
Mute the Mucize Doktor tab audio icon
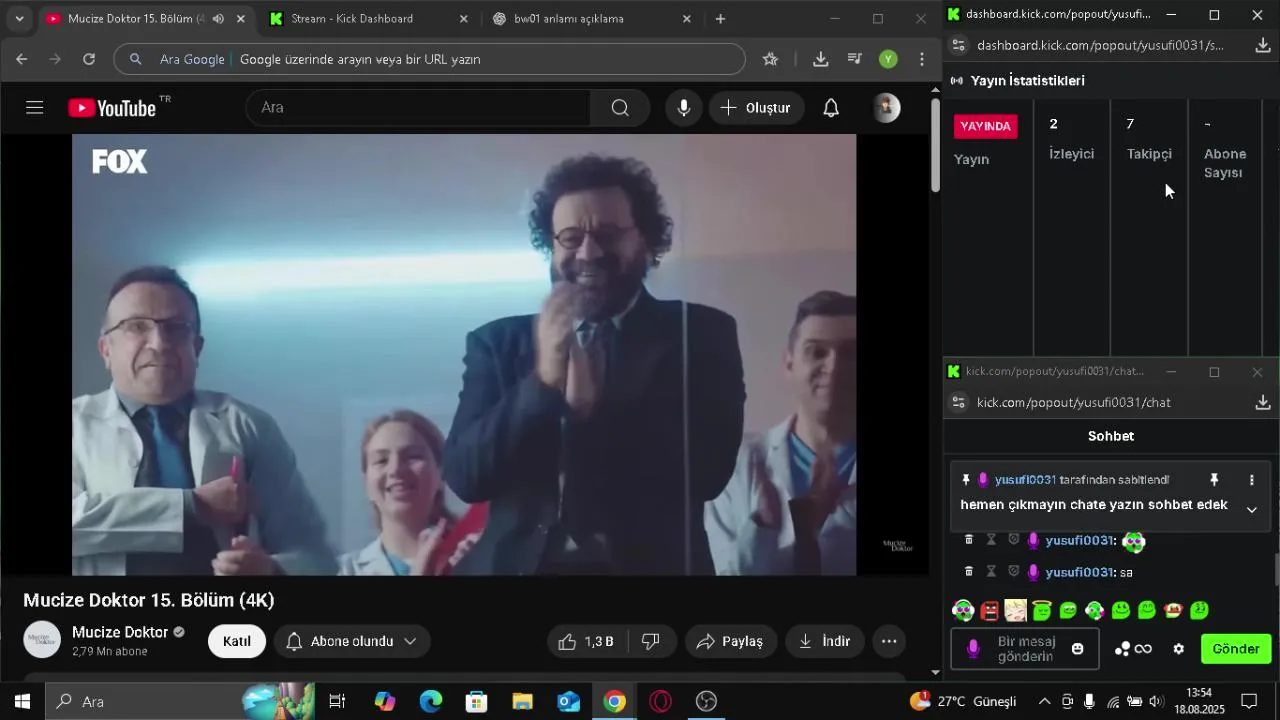tap(218, 19)
